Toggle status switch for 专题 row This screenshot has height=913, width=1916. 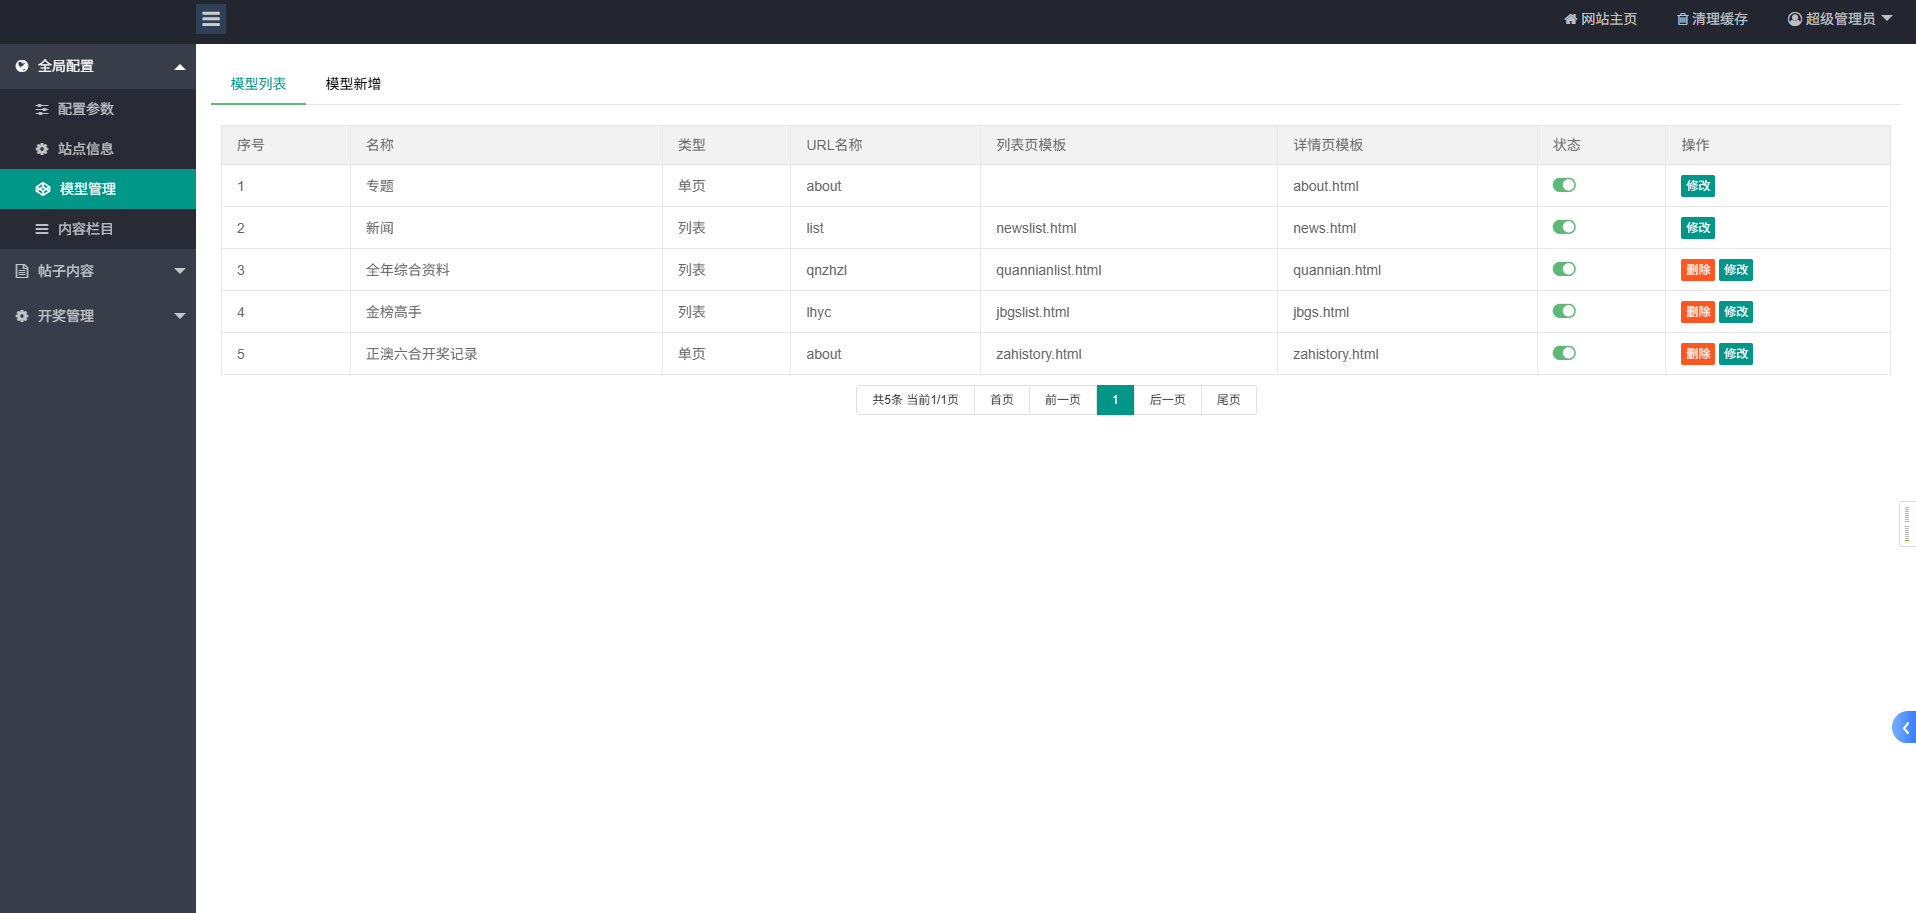coord(1564,185)
